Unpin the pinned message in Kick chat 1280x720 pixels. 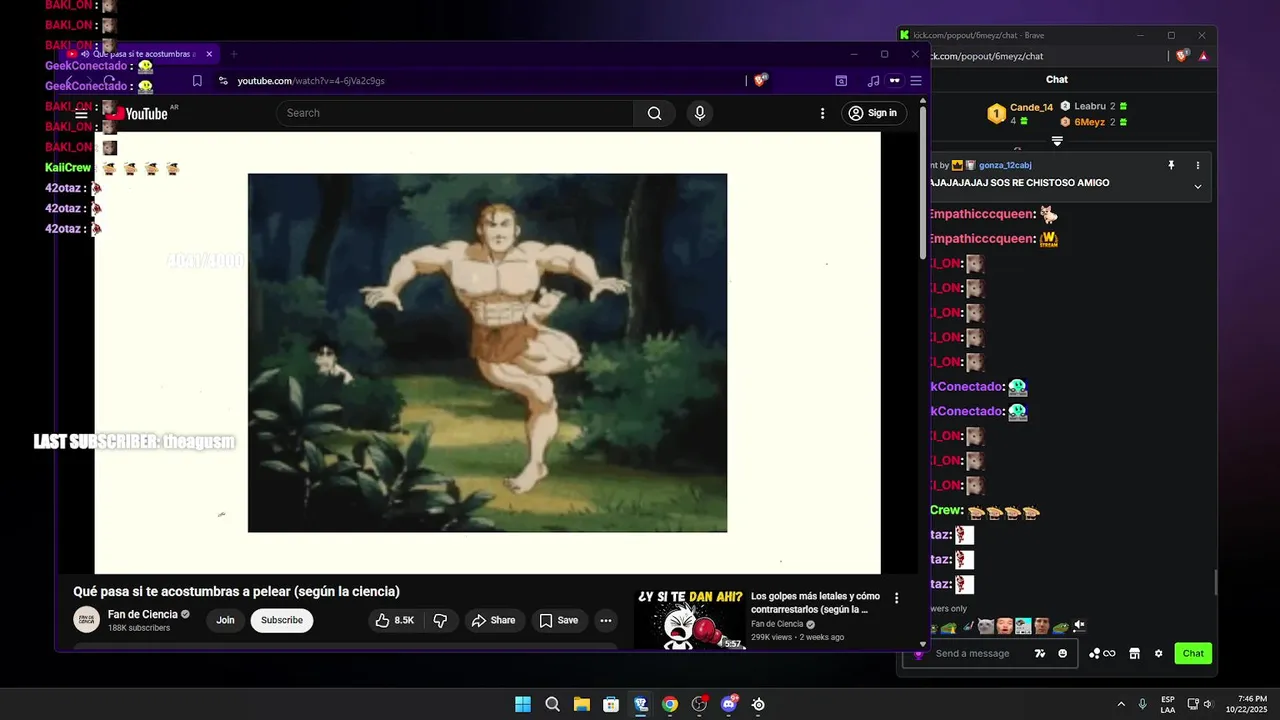[x=1171, y=165]
